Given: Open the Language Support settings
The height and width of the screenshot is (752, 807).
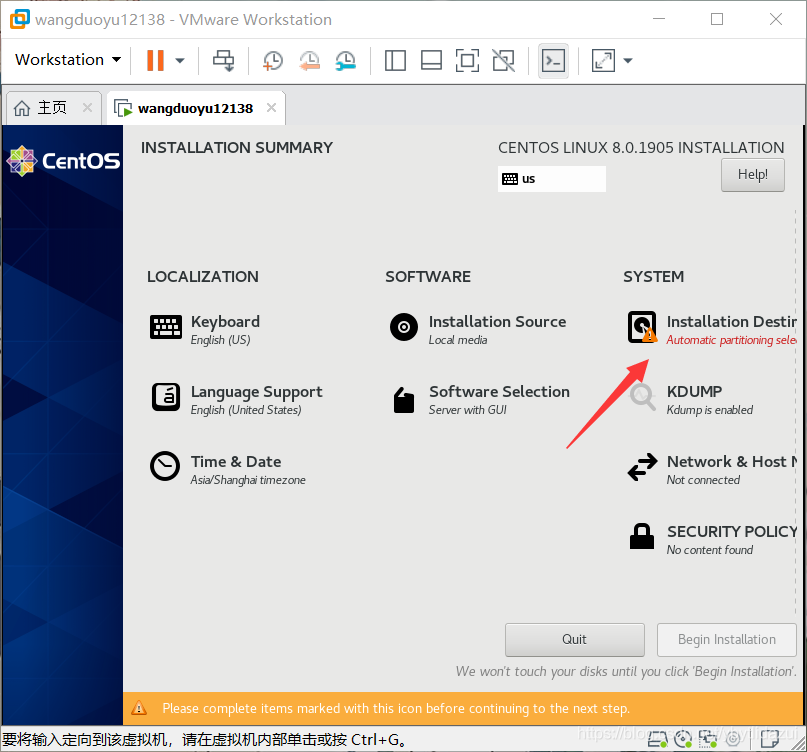Looking at the screenshot, I should [237, 399].
